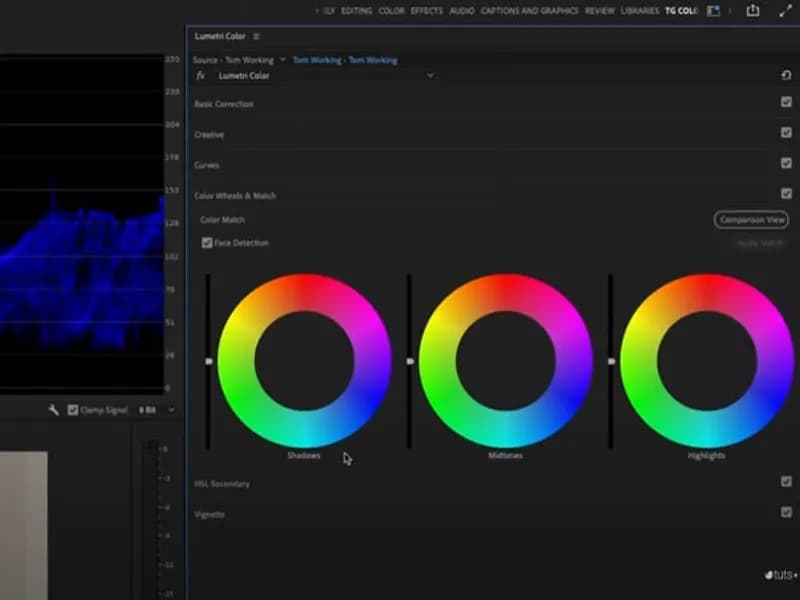This screenshot has width=800, height=600.
Task: Toggle the Curves section checkbox
Action: click(x=786, y=163)
